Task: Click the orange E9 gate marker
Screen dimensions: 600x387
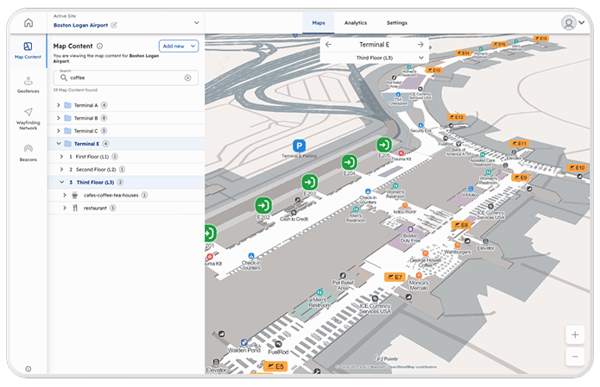Action: (x=520, y=178)
